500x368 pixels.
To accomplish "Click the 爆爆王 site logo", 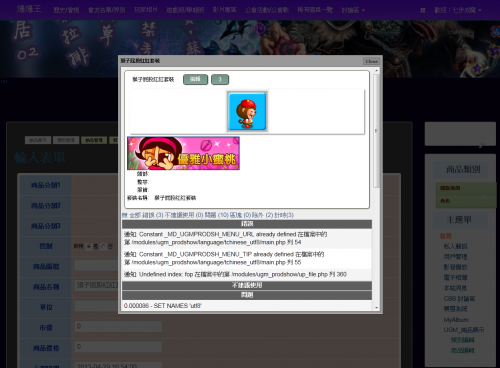I will [x=29, y=9].
